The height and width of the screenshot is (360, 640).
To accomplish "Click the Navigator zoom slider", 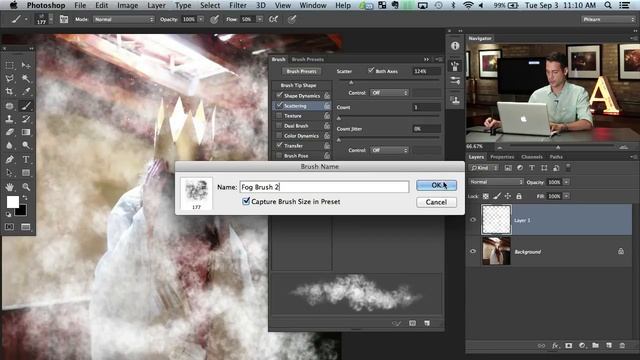I will coord(558,146).
